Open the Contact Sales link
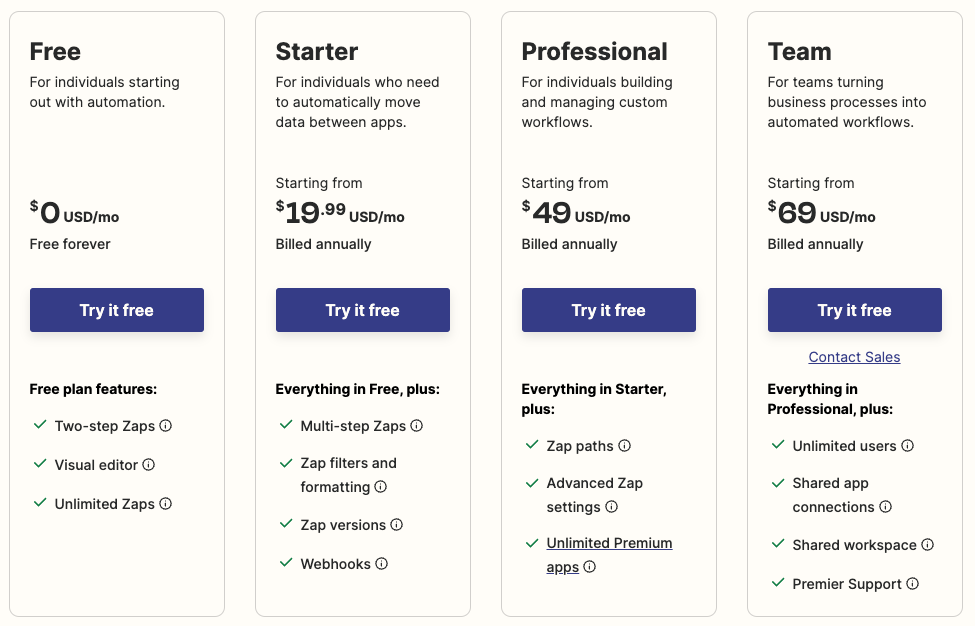 tap(855, 357)
